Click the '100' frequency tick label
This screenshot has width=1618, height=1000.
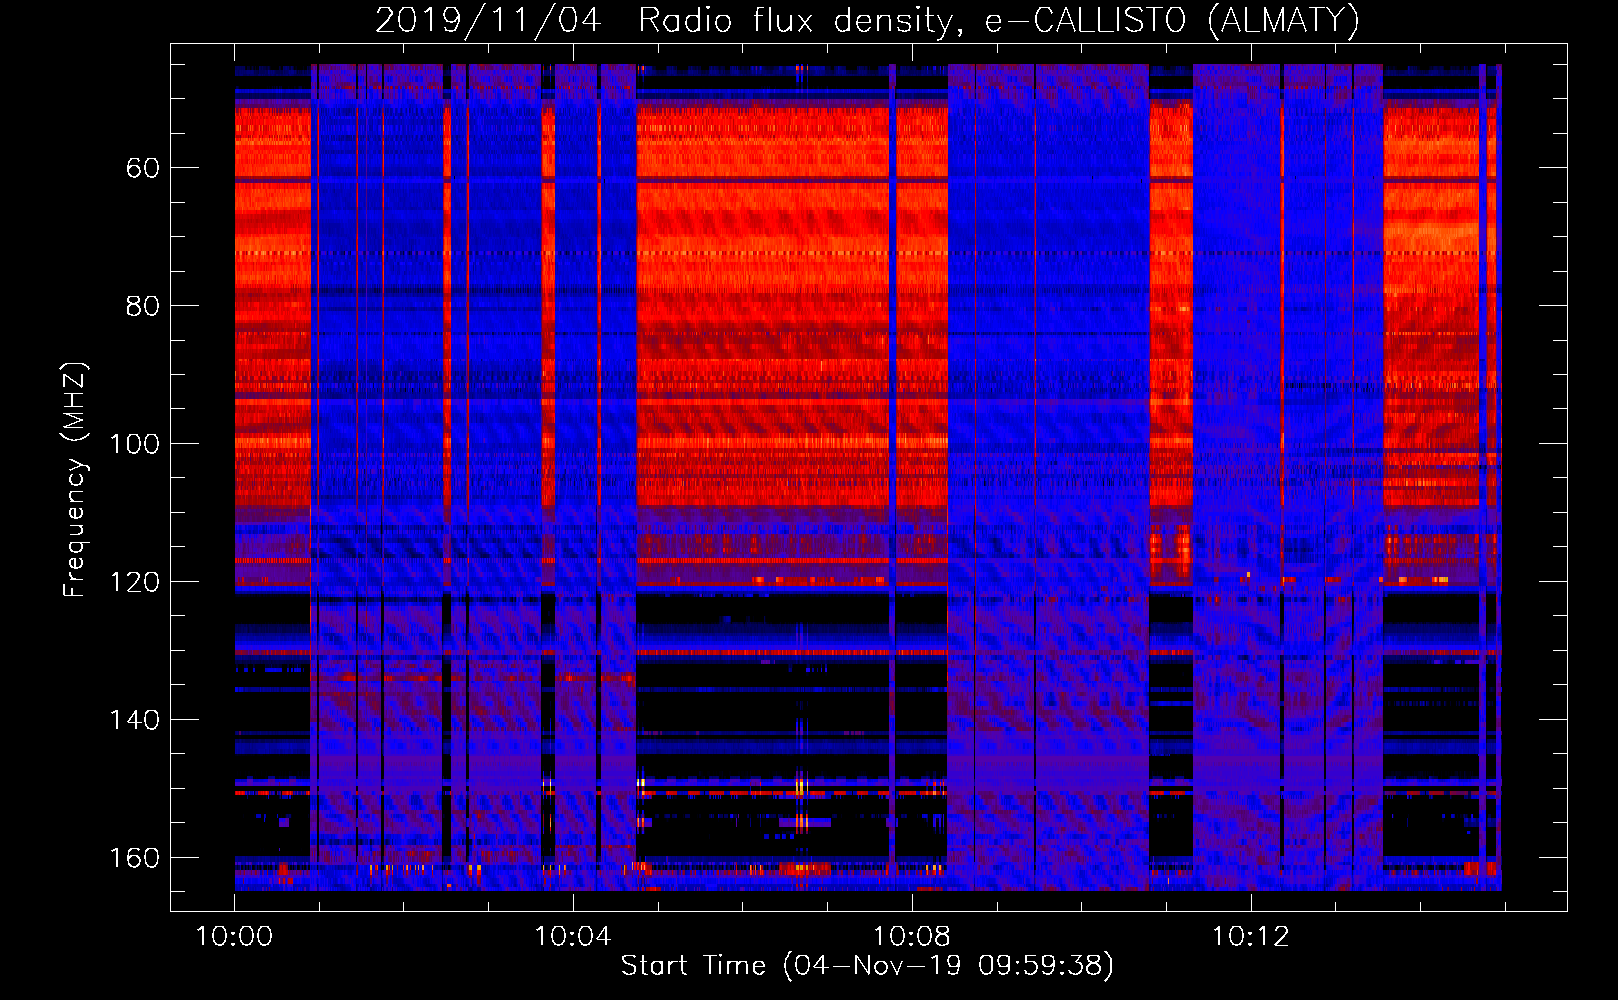click(135, 444)
